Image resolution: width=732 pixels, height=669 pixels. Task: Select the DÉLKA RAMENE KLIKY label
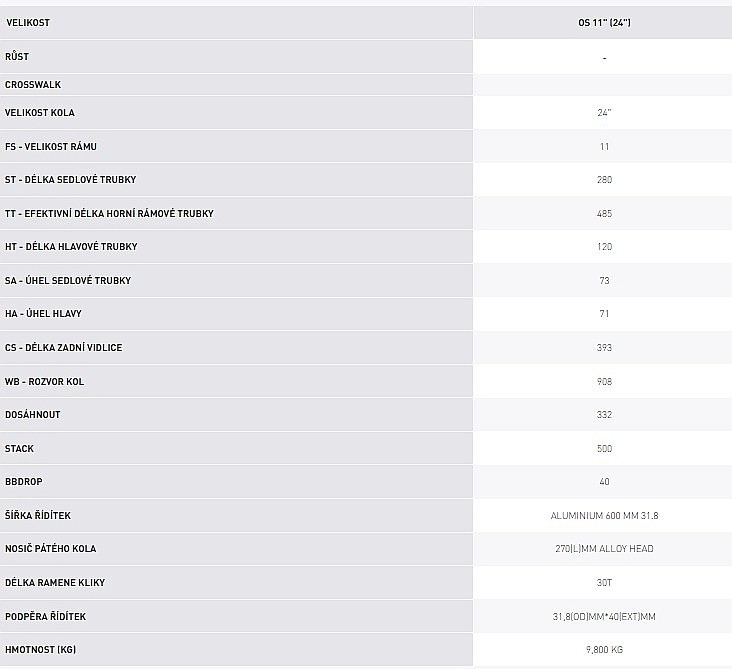(55, 582)
